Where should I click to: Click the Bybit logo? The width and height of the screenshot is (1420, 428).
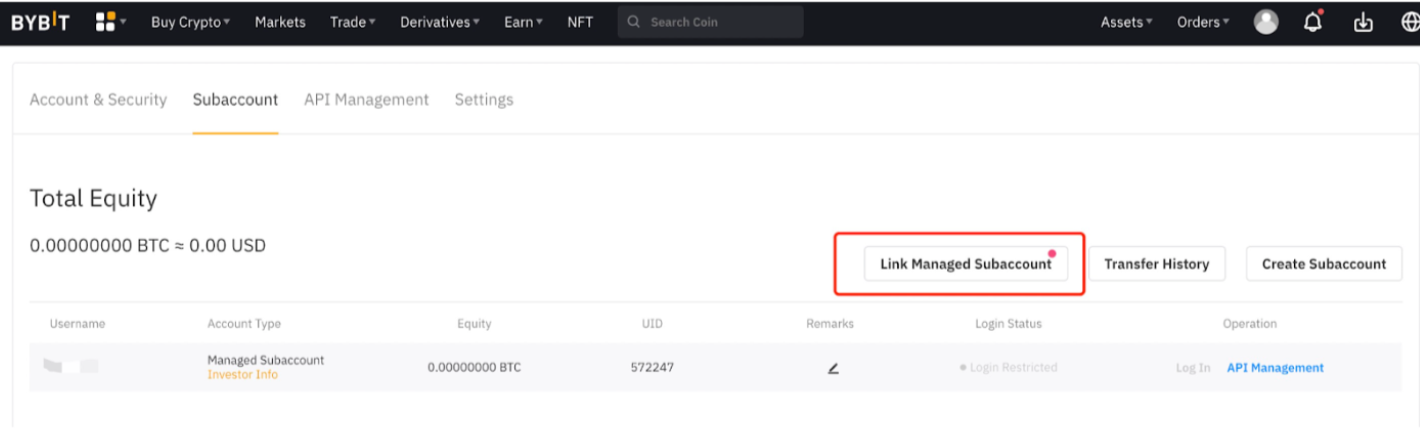pos(40,22)
